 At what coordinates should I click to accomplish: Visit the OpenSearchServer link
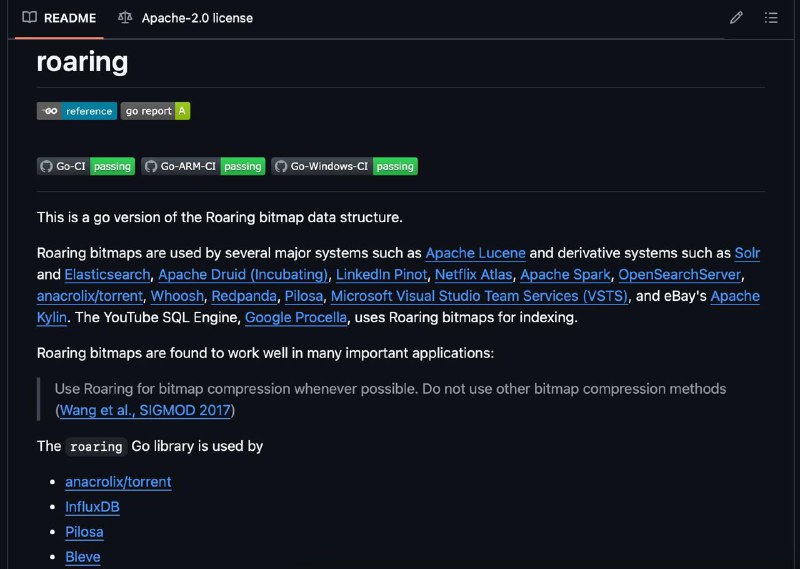(680, 275)
